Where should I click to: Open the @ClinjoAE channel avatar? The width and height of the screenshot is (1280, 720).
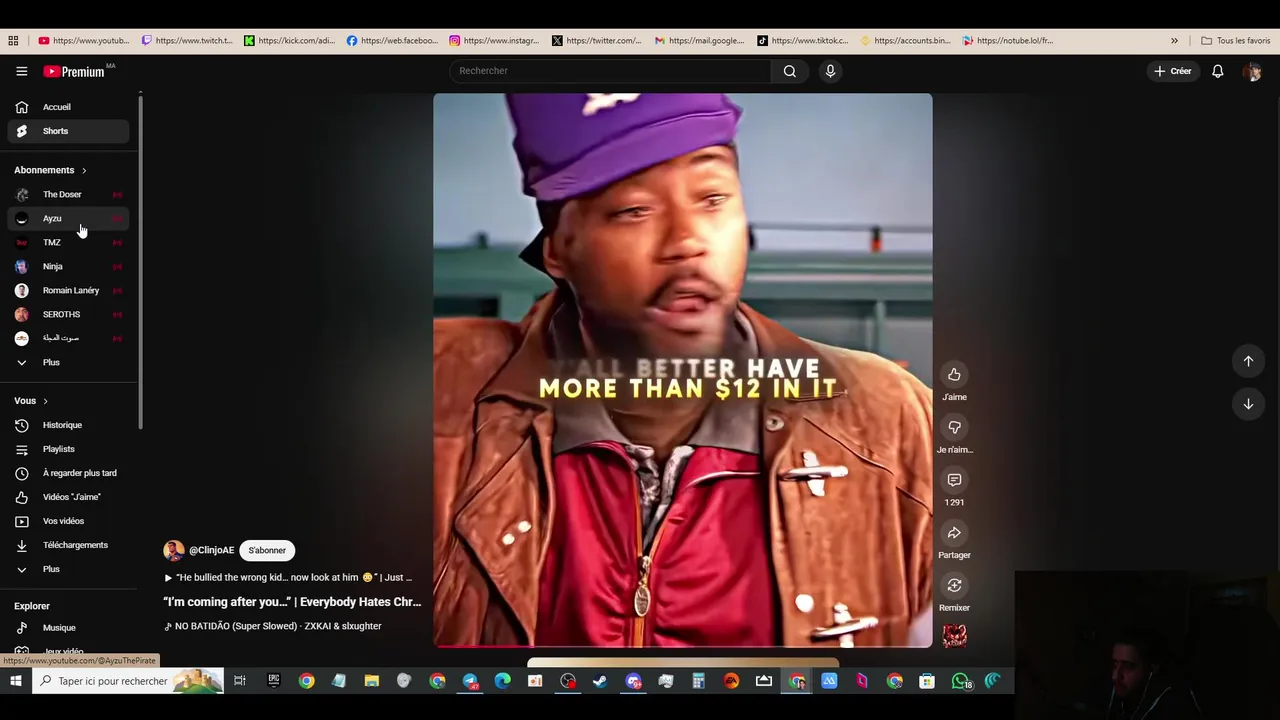[x=174, y=550]
